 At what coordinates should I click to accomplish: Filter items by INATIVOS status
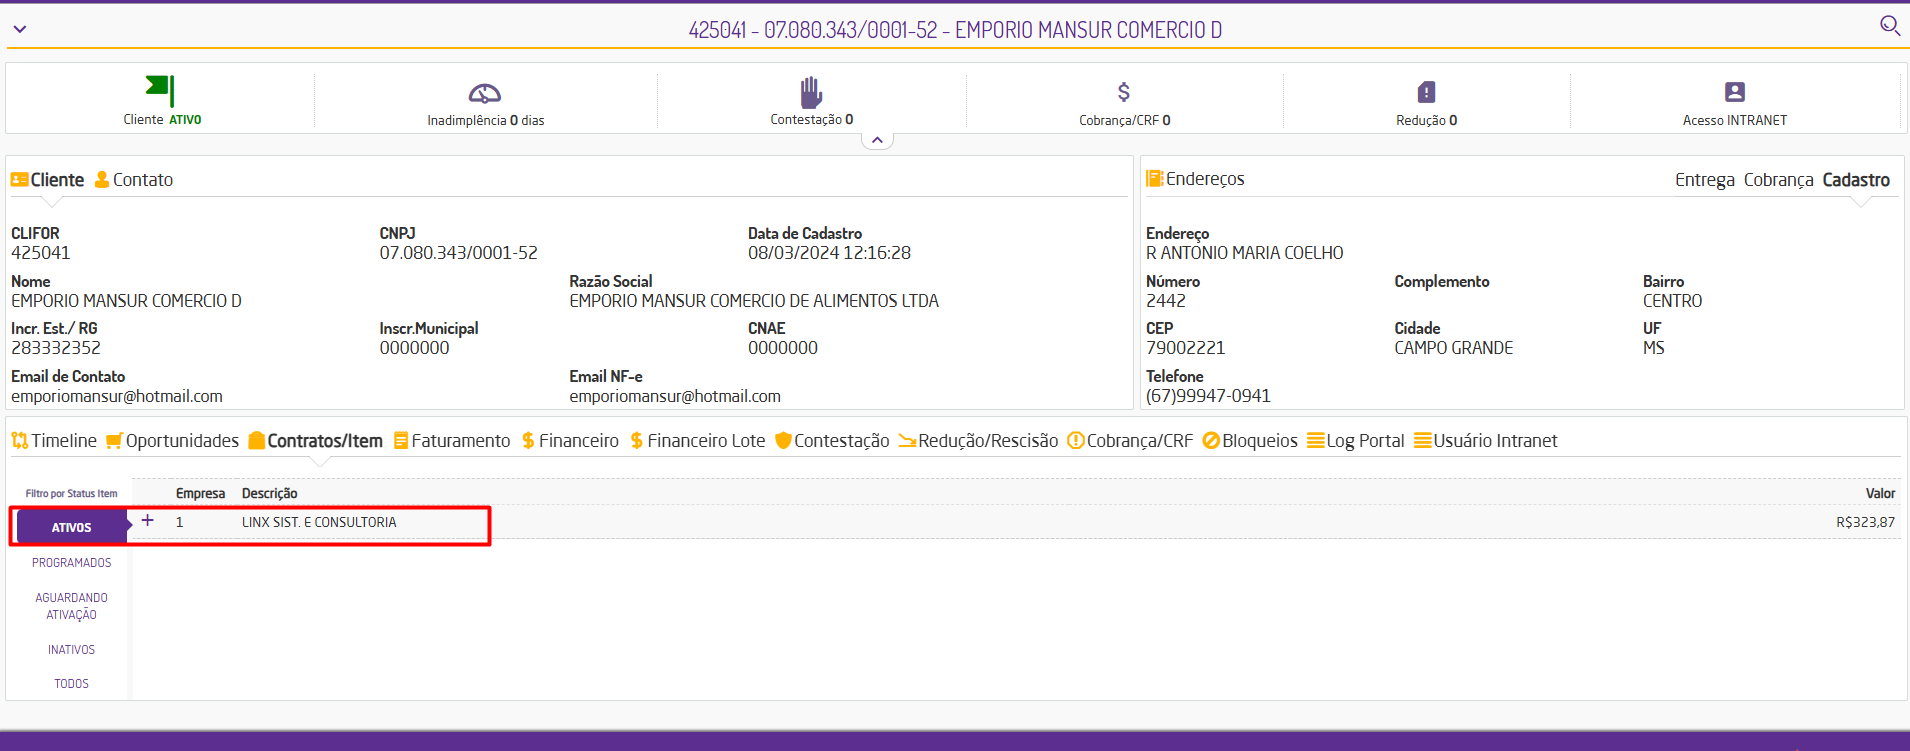72,650
